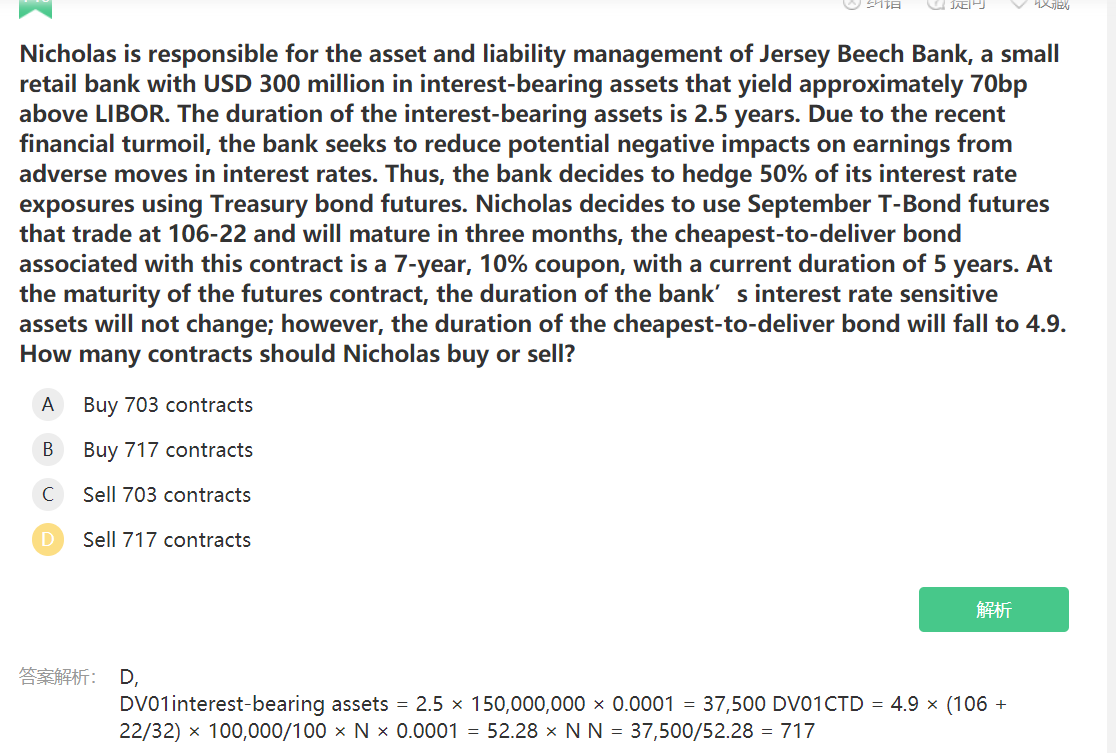Screen dimensions: 1116x753
Task: Choose the "Buy 717 contracts" answer text
Action: 168,450
